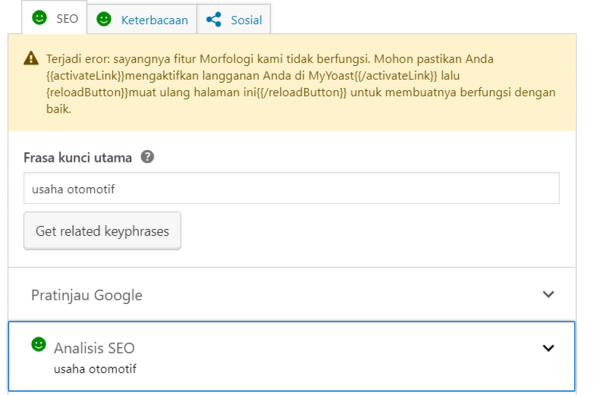Screen dimensions: 600x395
Task: Open the Keterbacaan tab
Action: pos(142,20)
